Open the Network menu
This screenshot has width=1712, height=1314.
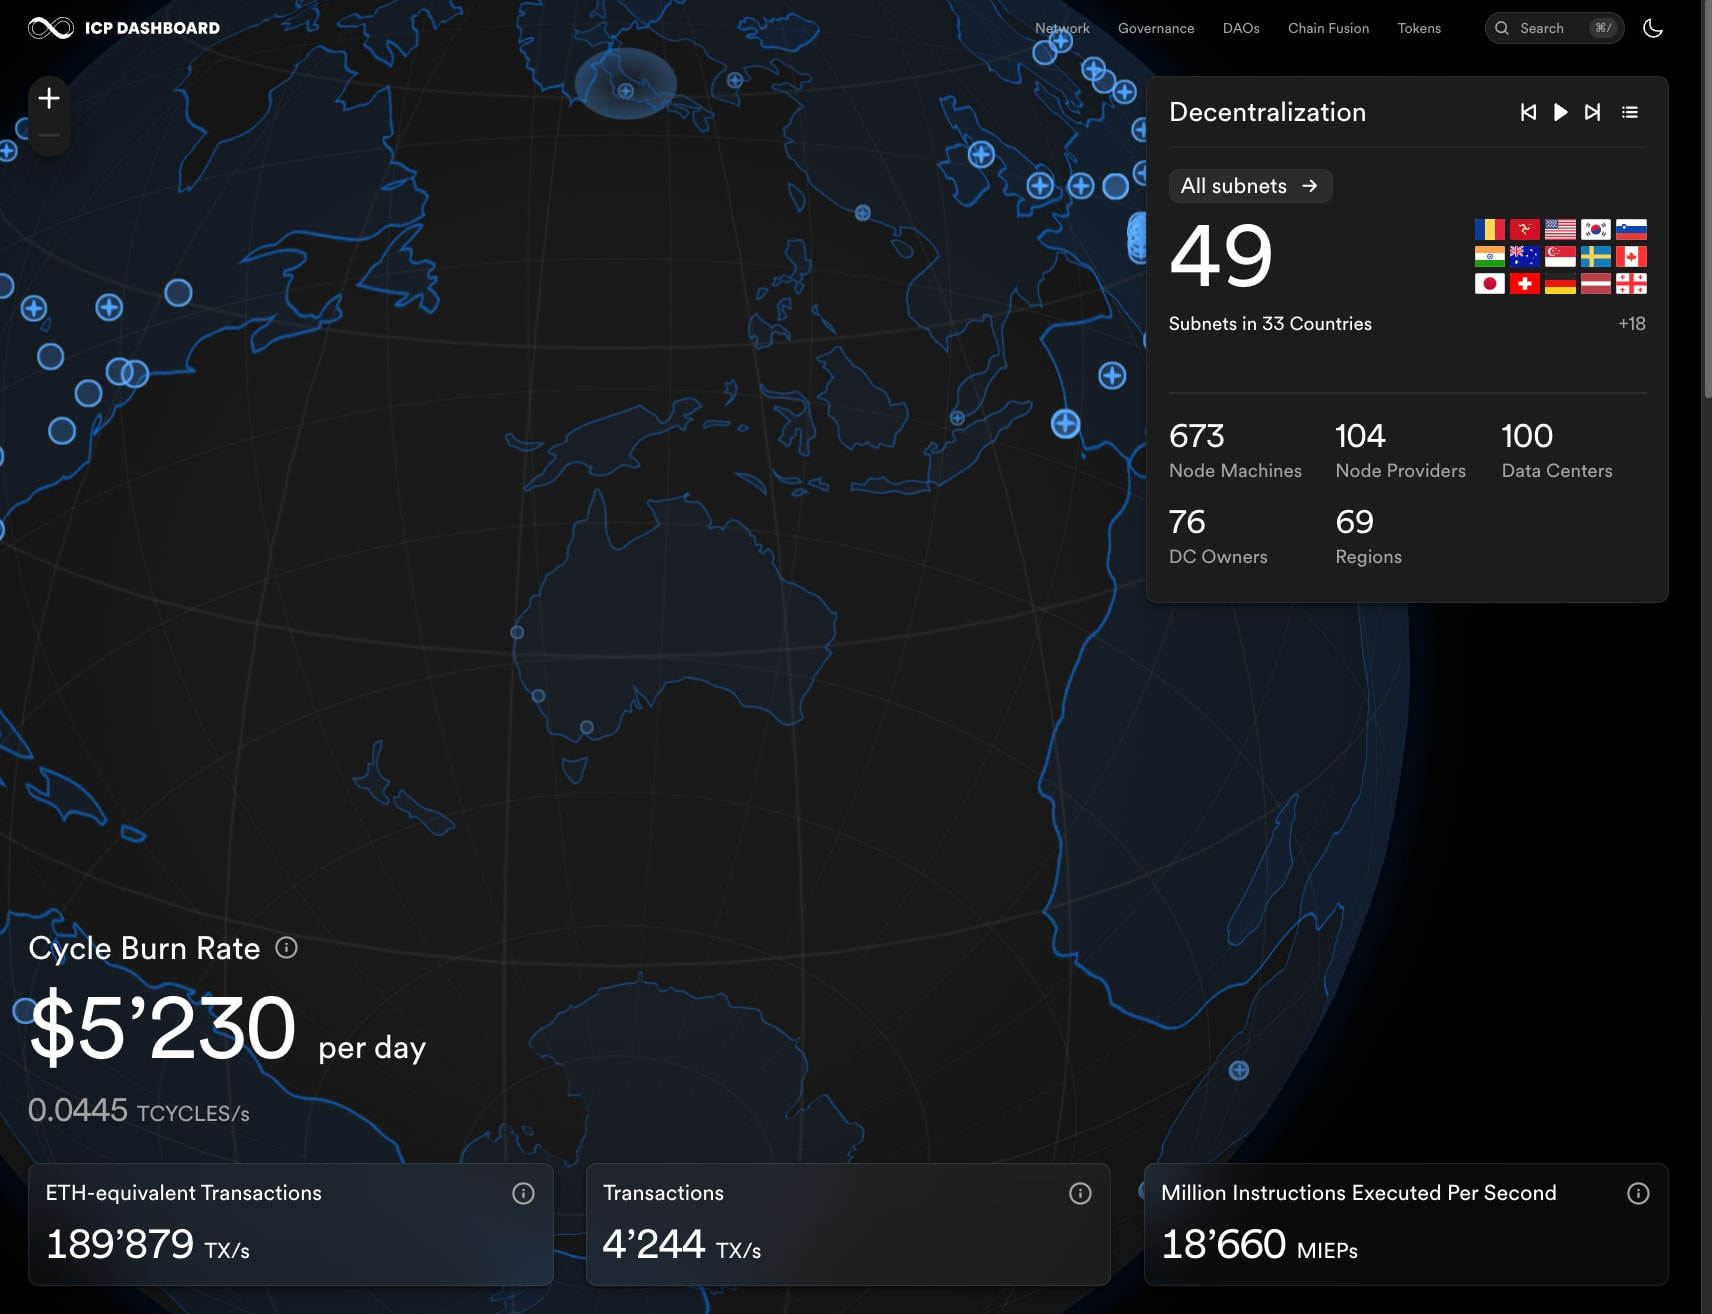tap(1062, 28)
